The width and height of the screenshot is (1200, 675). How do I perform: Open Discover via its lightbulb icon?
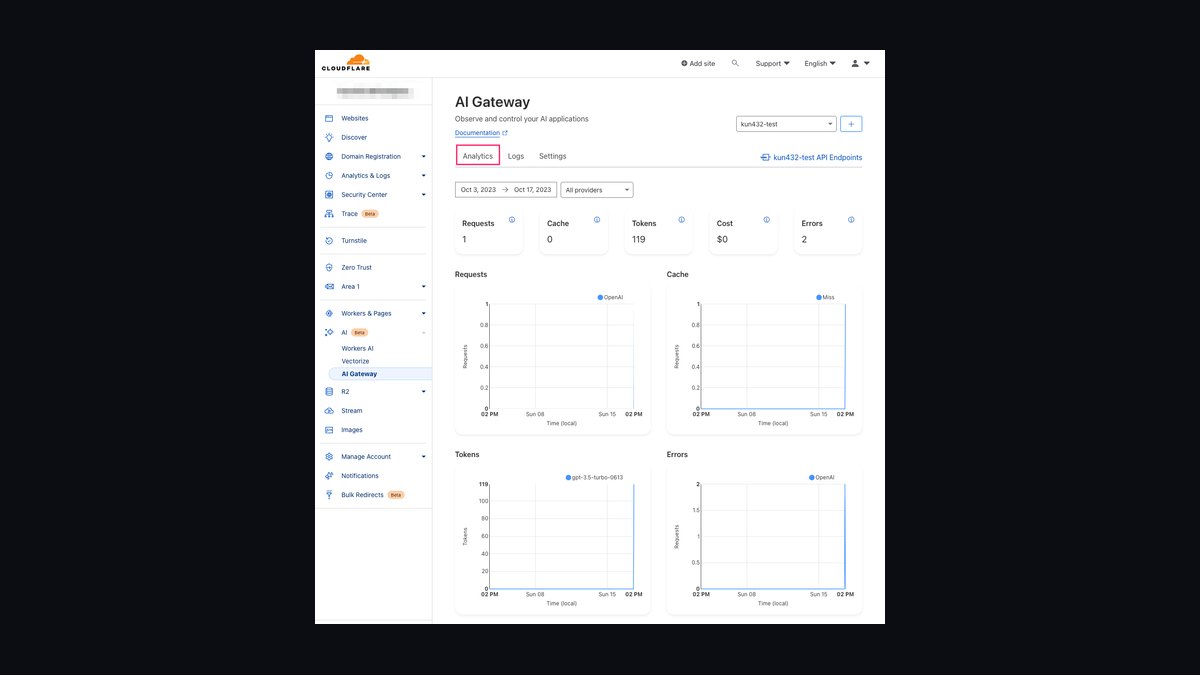[x=329, y=137]
